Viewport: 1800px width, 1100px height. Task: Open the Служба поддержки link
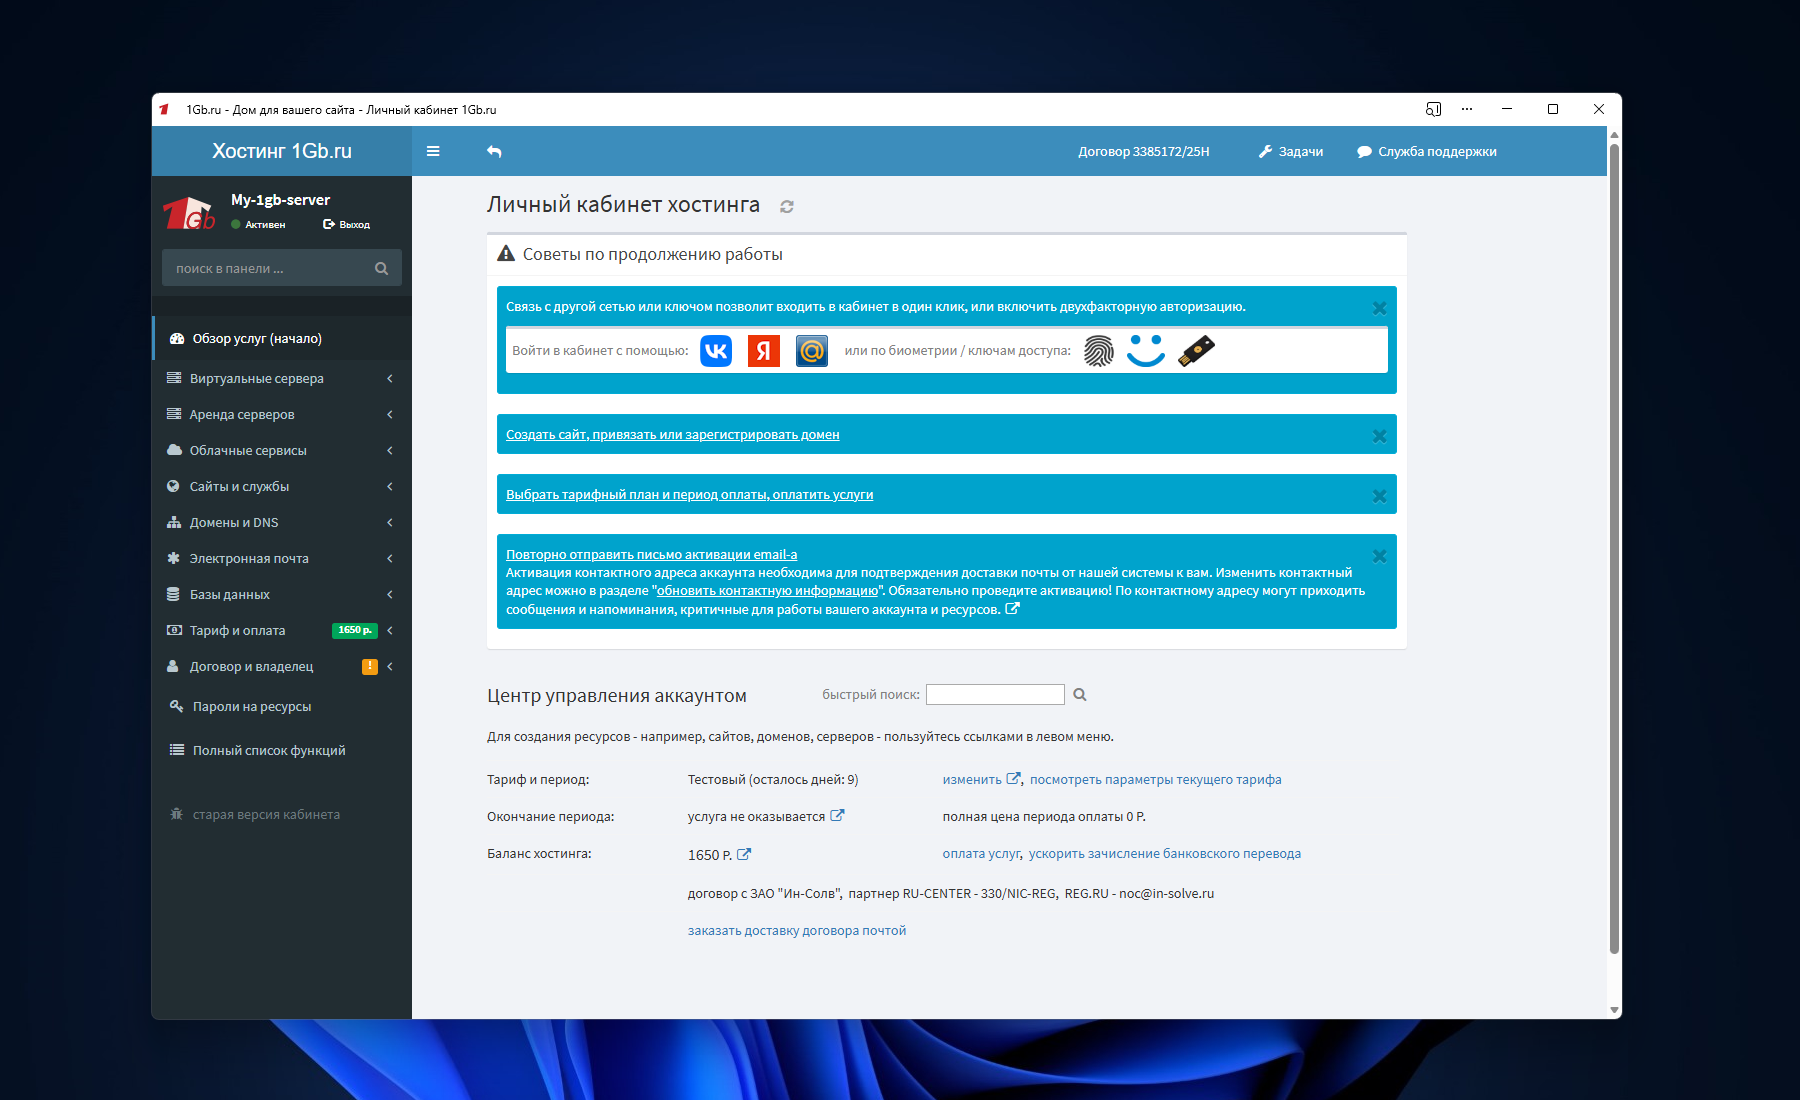coord(1427,152)
